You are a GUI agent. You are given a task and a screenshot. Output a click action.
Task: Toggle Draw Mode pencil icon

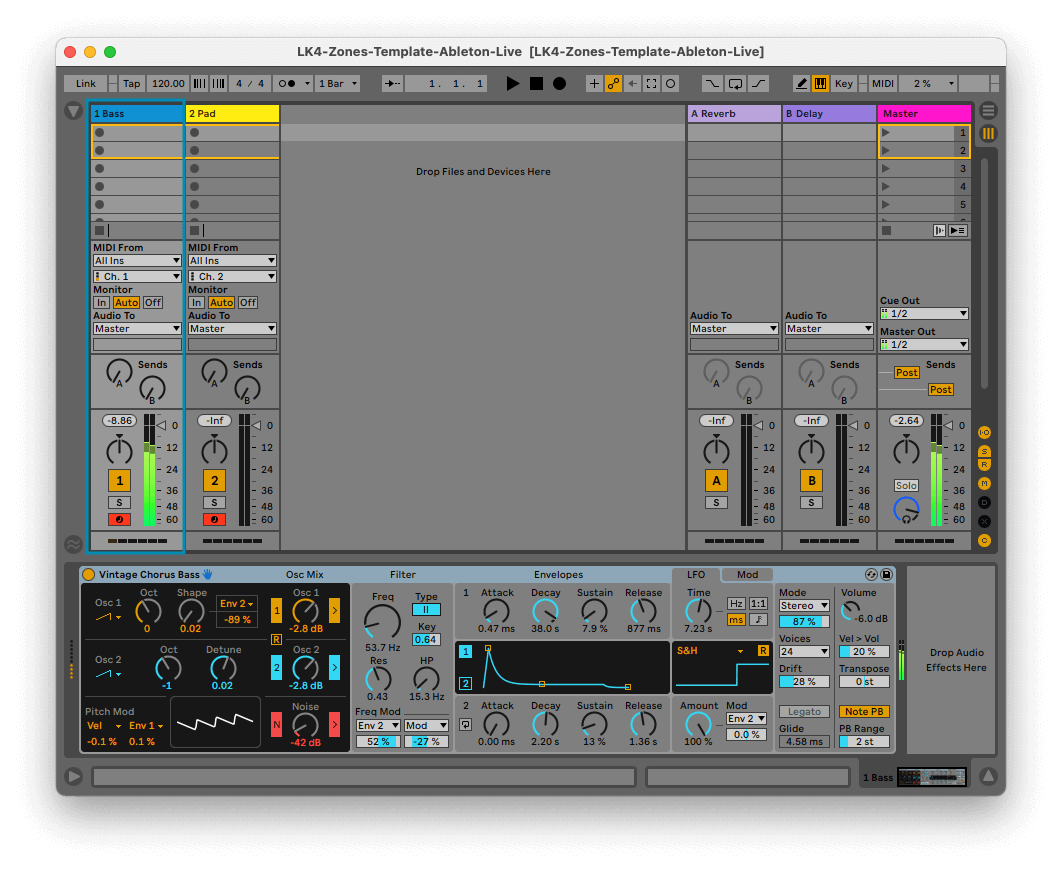click(801, 83)
